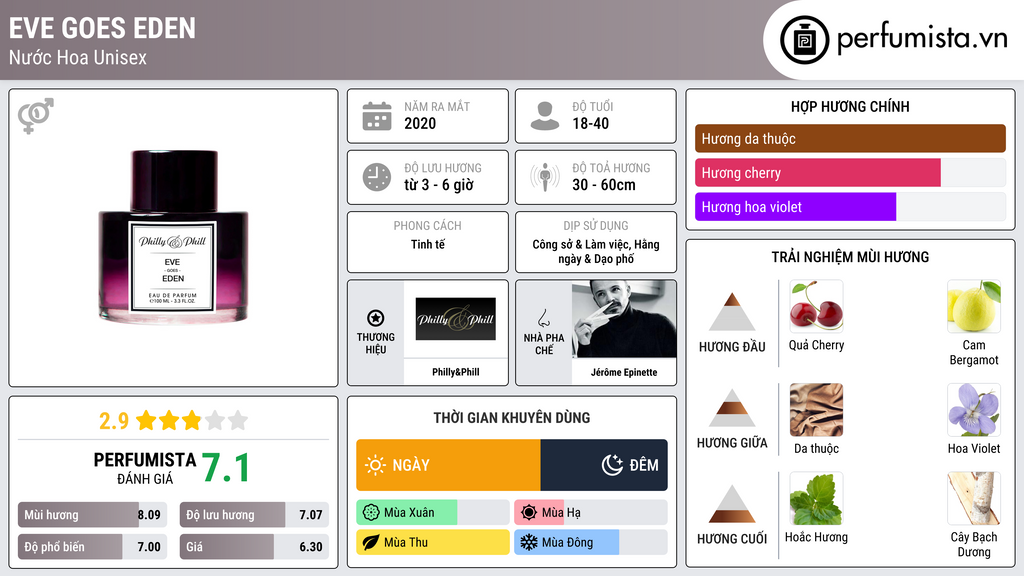Viewport: 1024px width, 576px height.
Task: Click the Mùa Xuân season bar
Action: coord(432,513)
